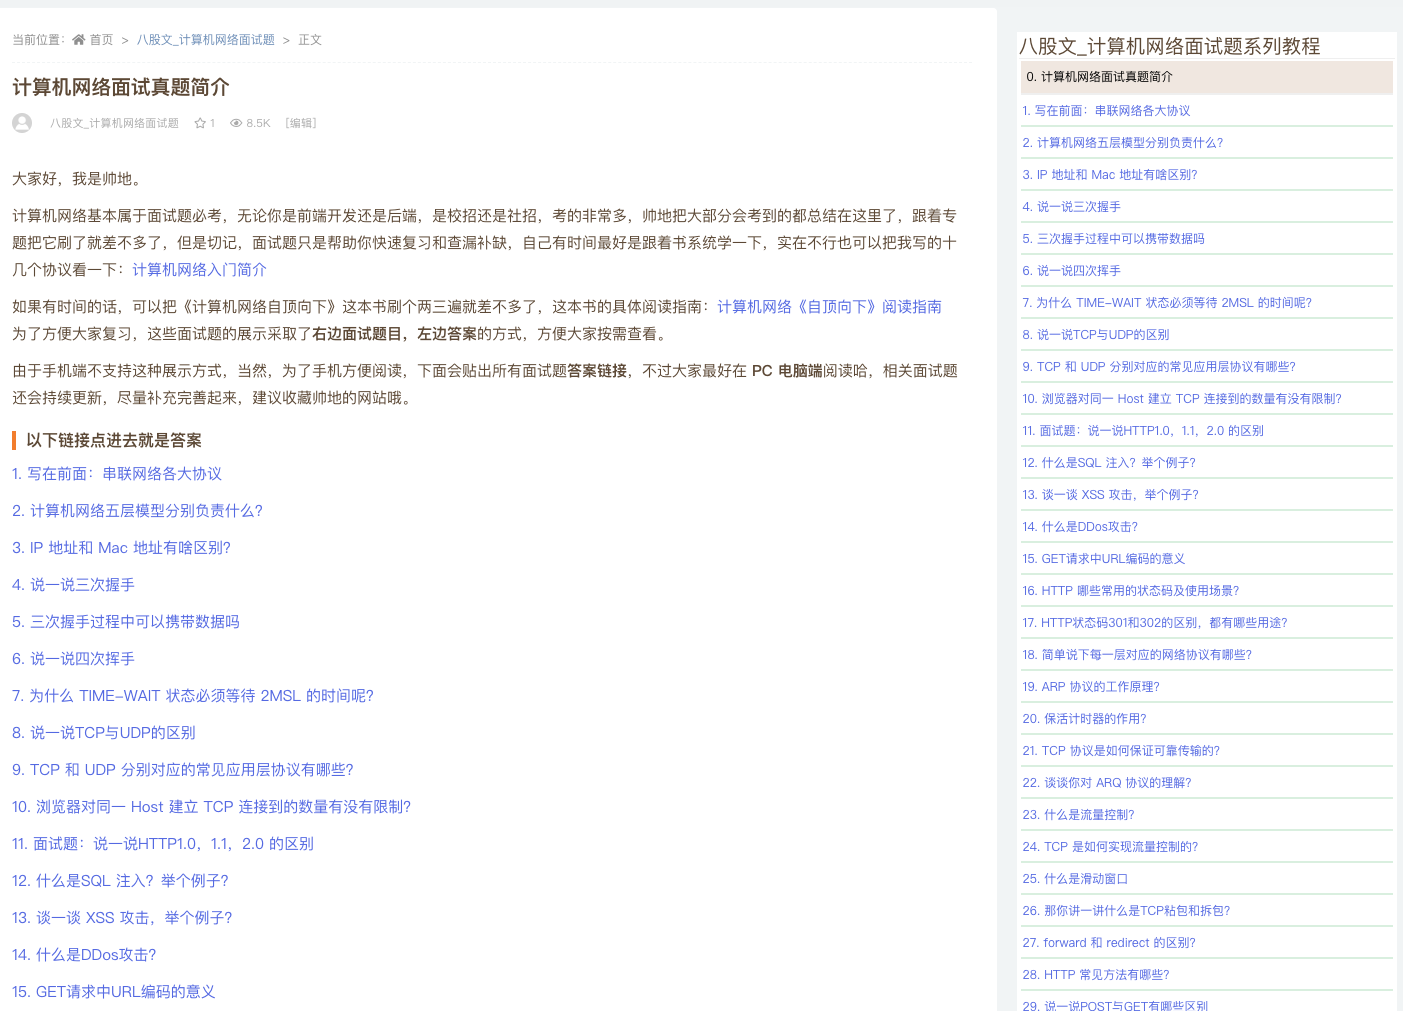This screenshot has width=1403, height=1011.
Task: Click the eye view-count icon
Action: [235, 122]
